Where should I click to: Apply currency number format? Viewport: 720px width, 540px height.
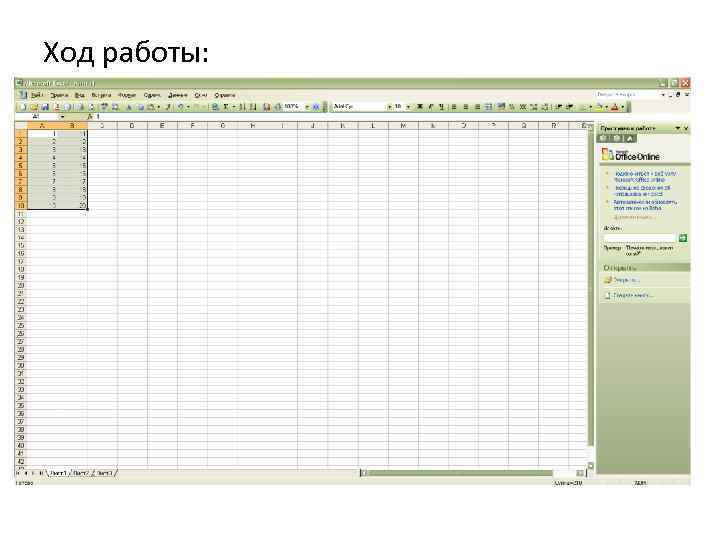pos(501,107)
